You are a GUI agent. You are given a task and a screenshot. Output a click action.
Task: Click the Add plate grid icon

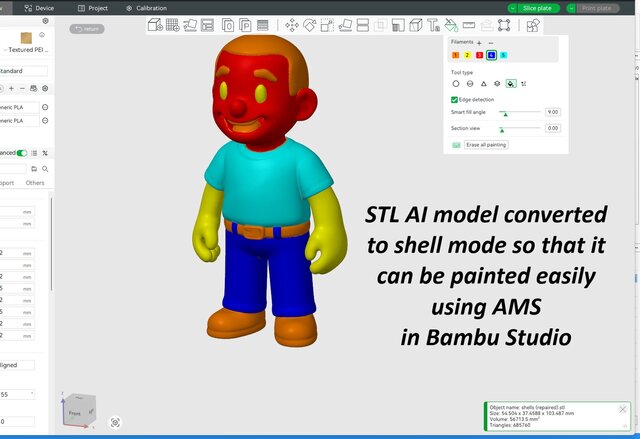coord(173,25)
